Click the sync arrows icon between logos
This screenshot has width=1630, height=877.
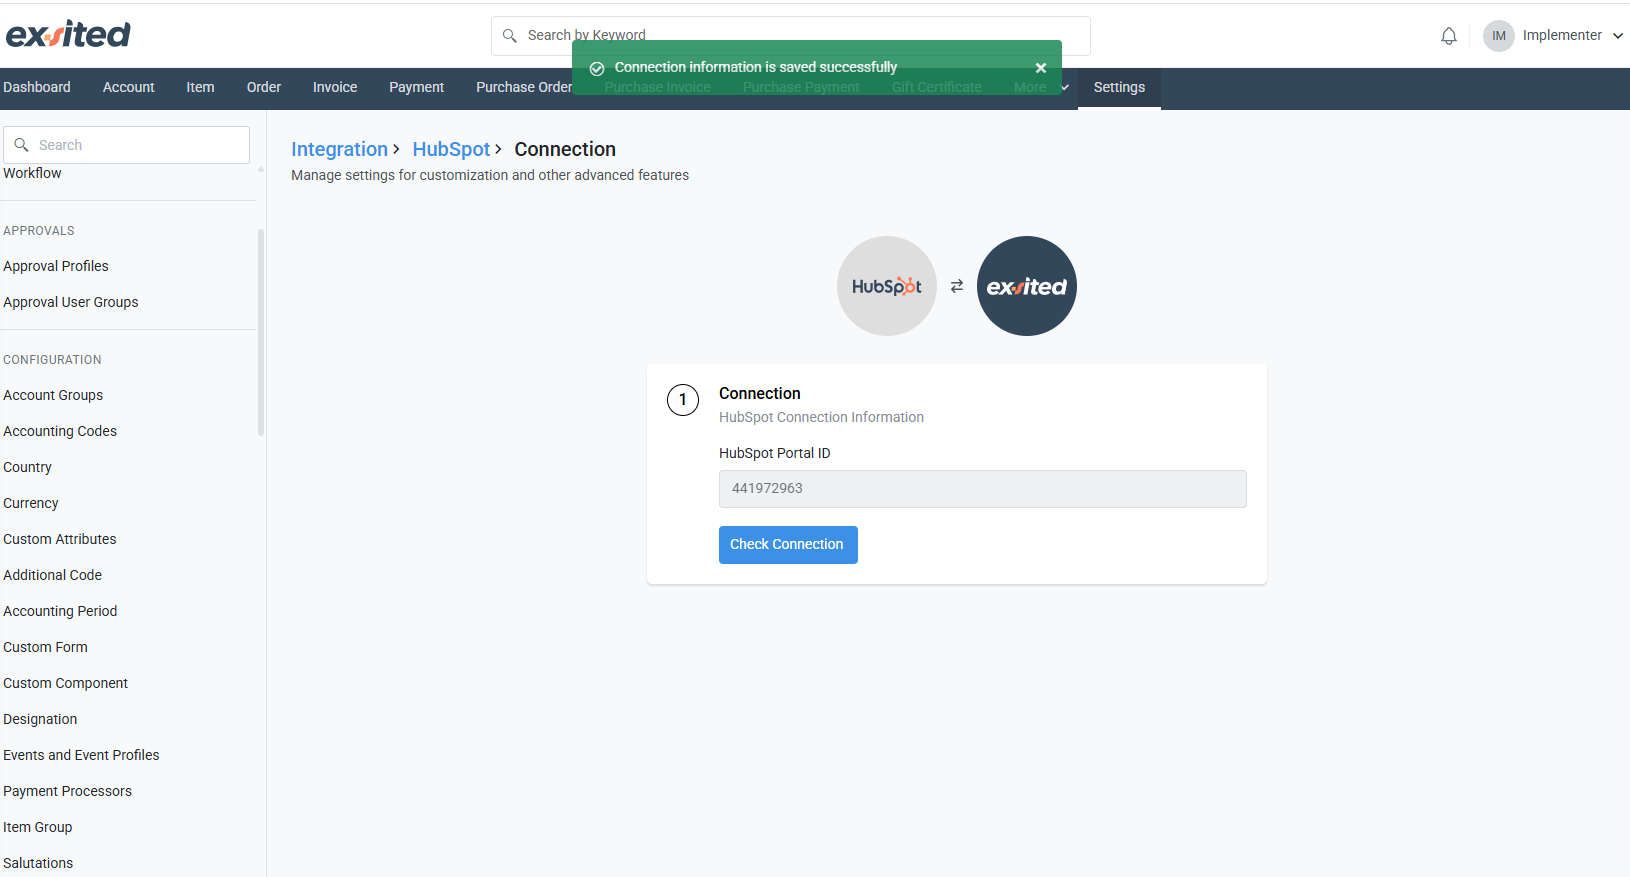[957, 286]
